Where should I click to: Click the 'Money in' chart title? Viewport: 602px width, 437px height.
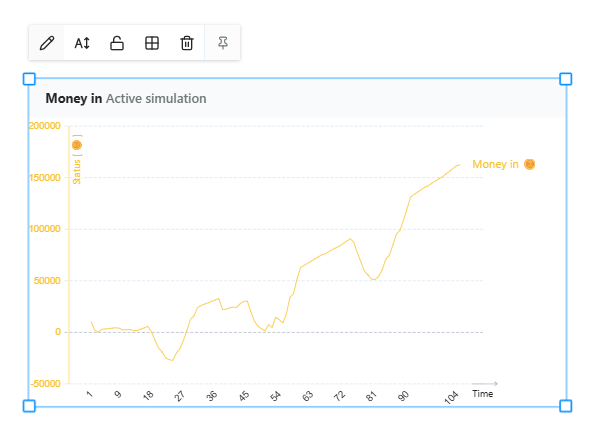(x=73, y=99)
